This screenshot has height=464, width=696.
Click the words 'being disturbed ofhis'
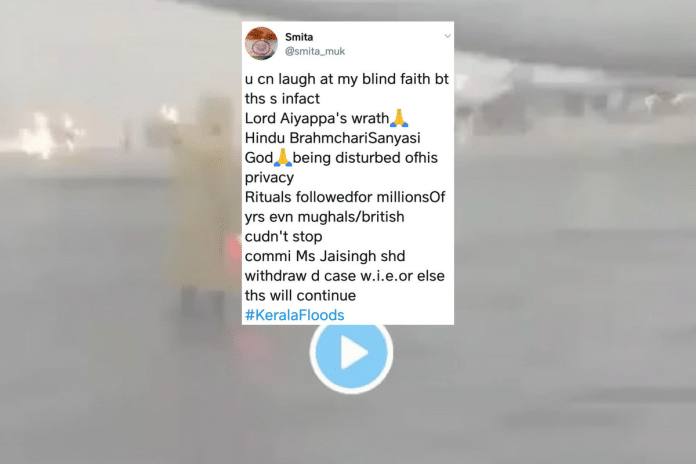point(365,158)
